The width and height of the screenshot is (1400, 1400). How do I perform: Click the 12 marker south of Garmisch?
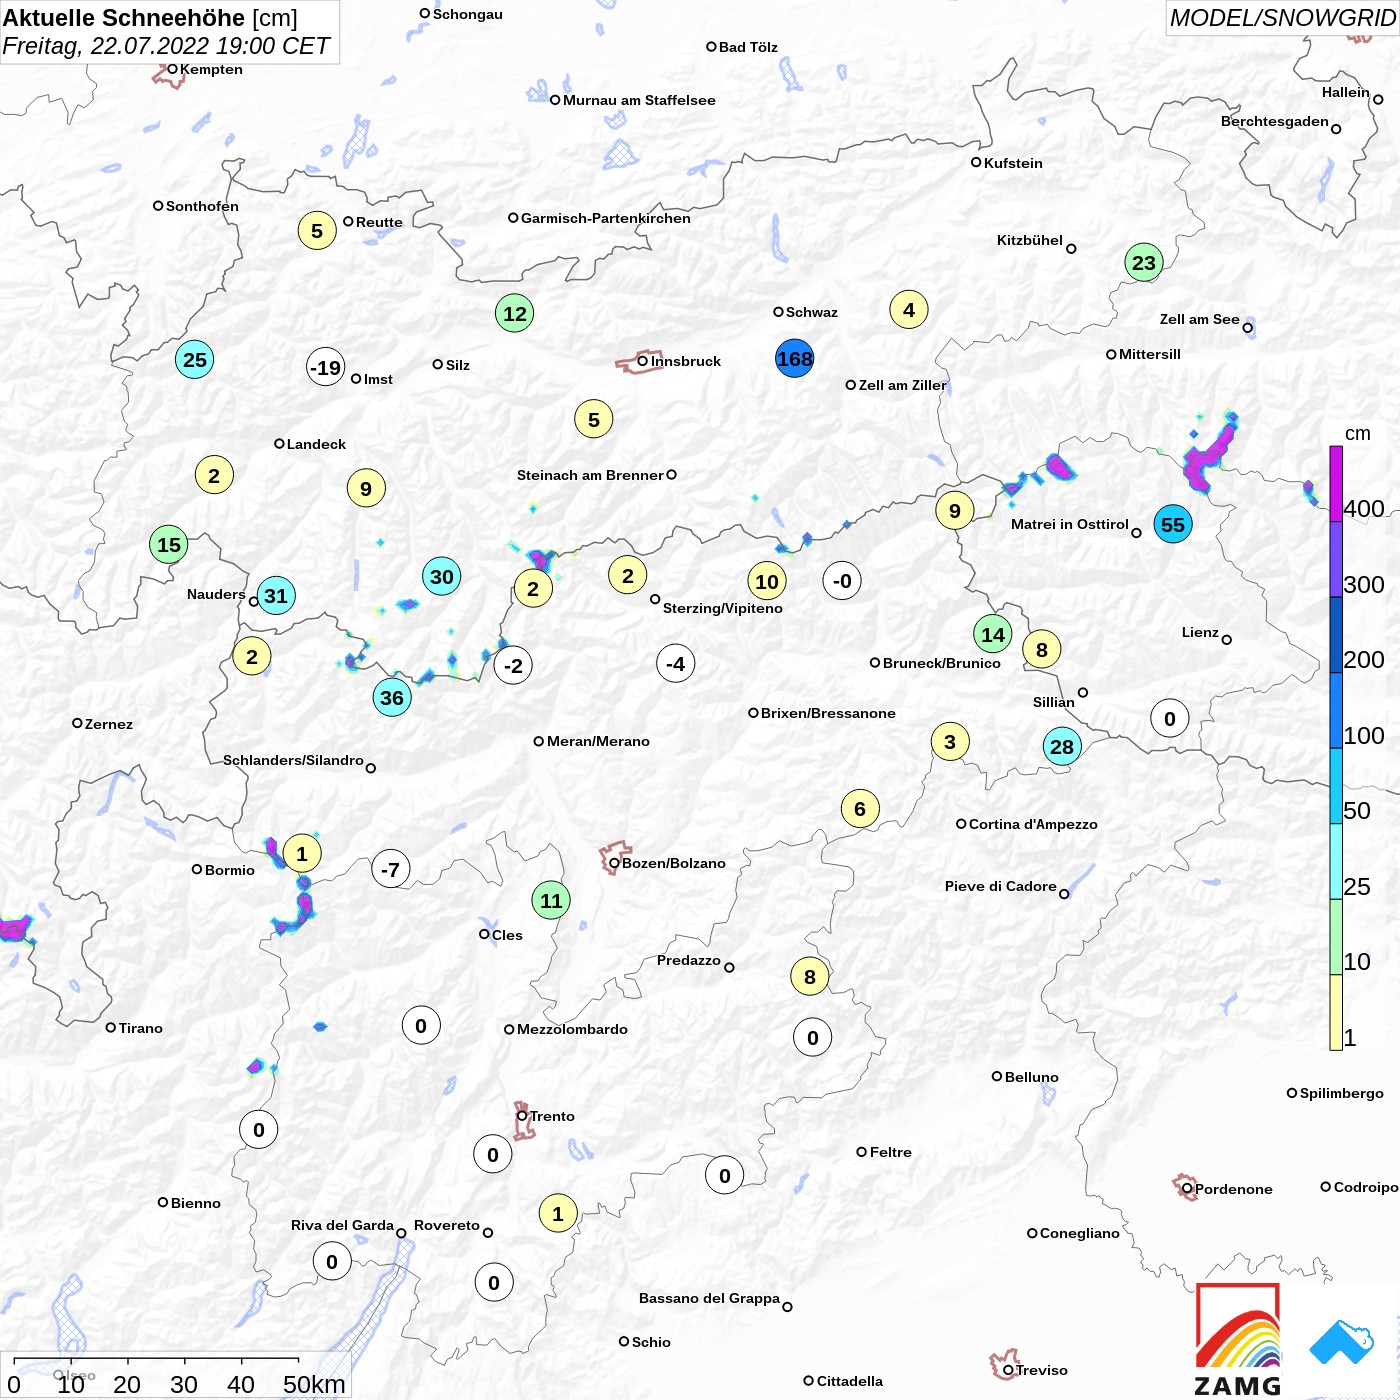click(x=515, y=313)
